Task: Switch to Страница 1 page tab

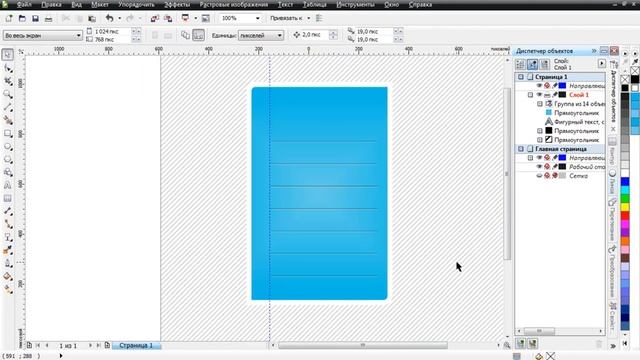Action: point(136,345)
